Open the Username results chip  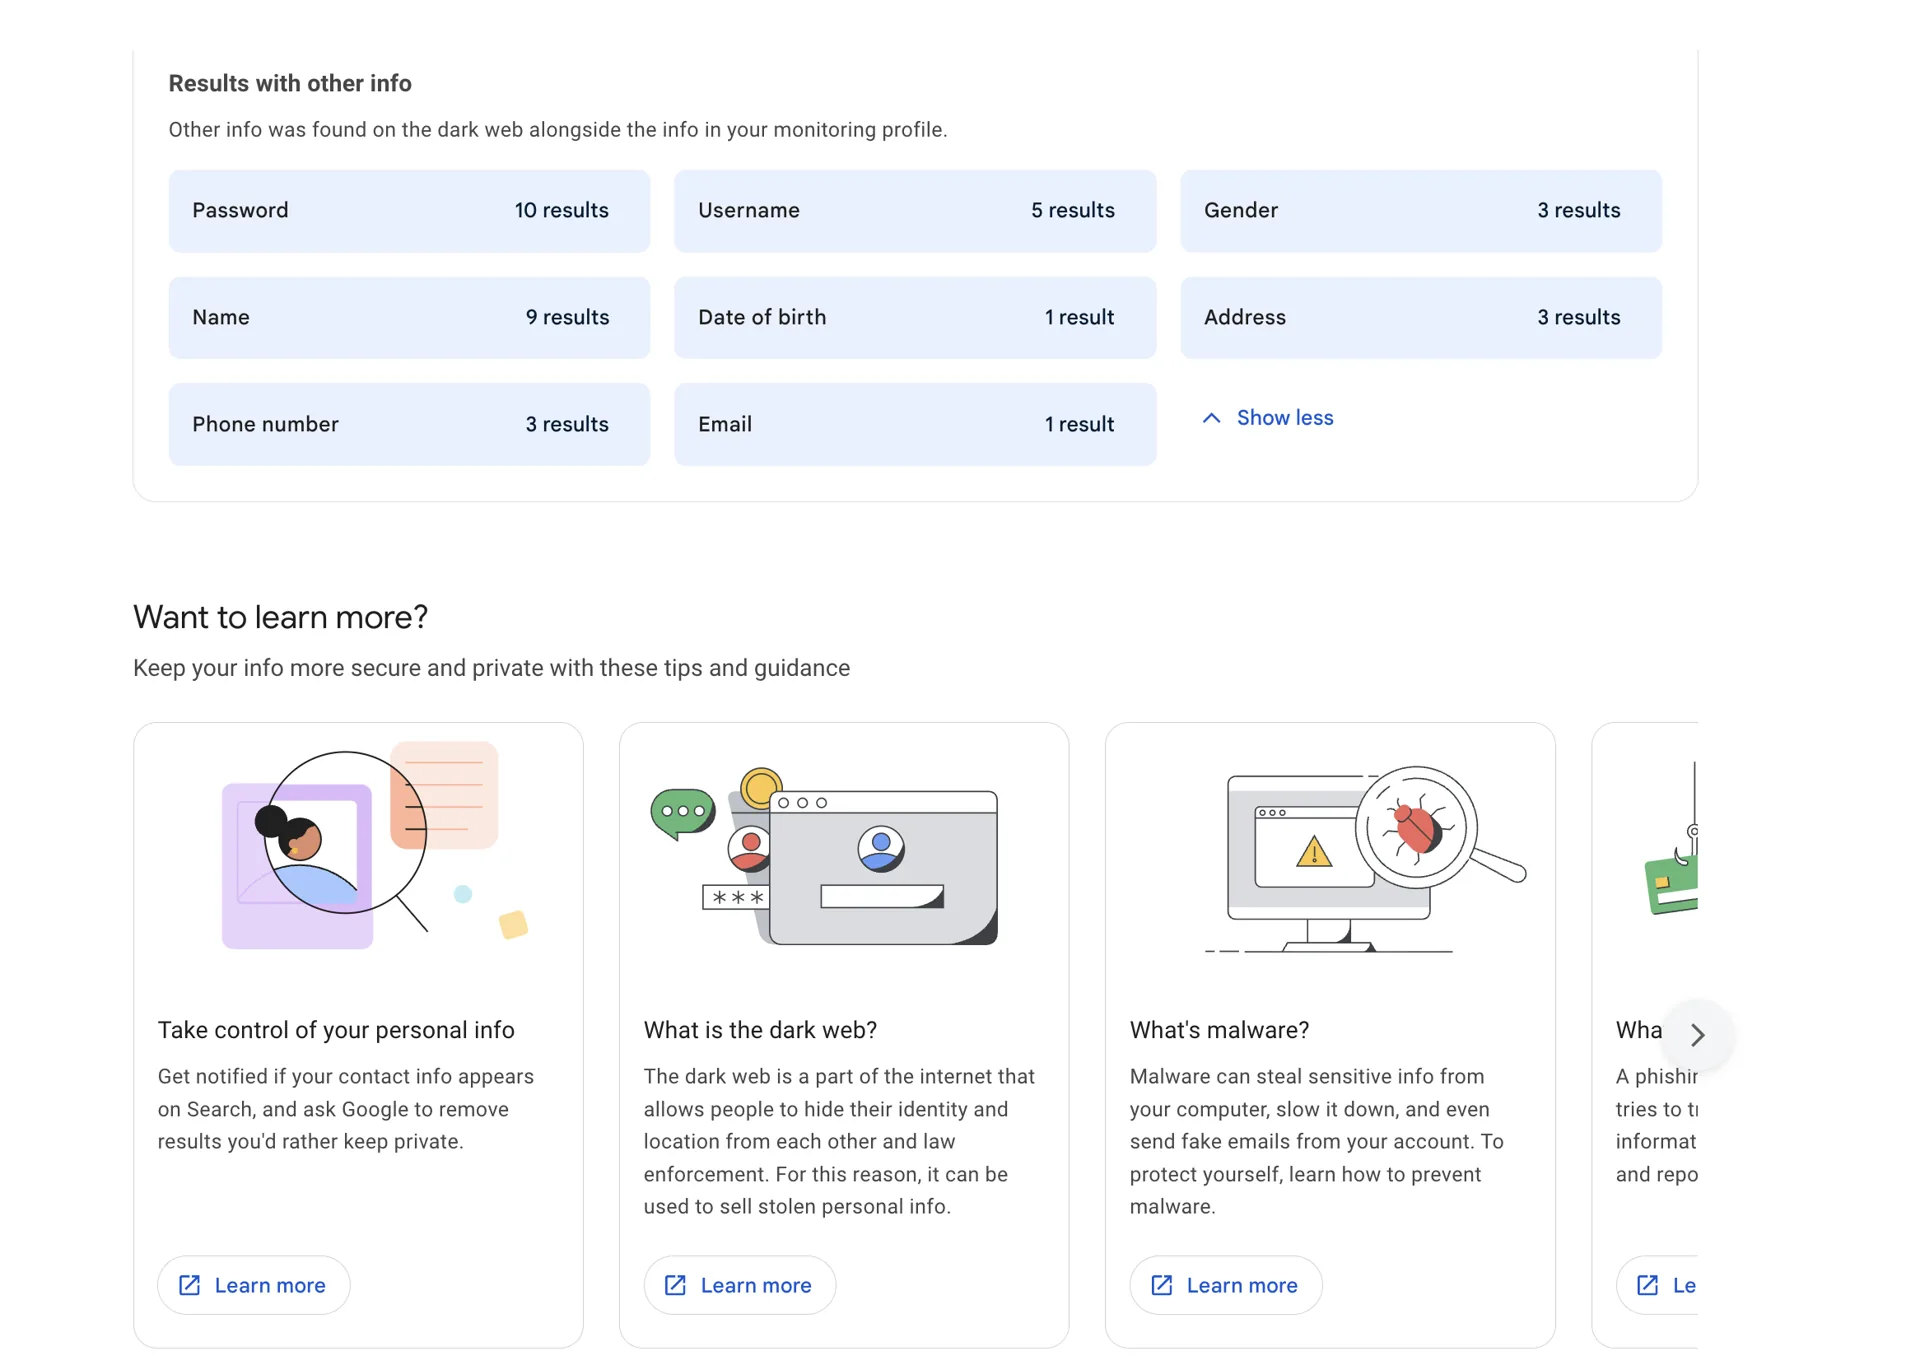click(914, 211)
